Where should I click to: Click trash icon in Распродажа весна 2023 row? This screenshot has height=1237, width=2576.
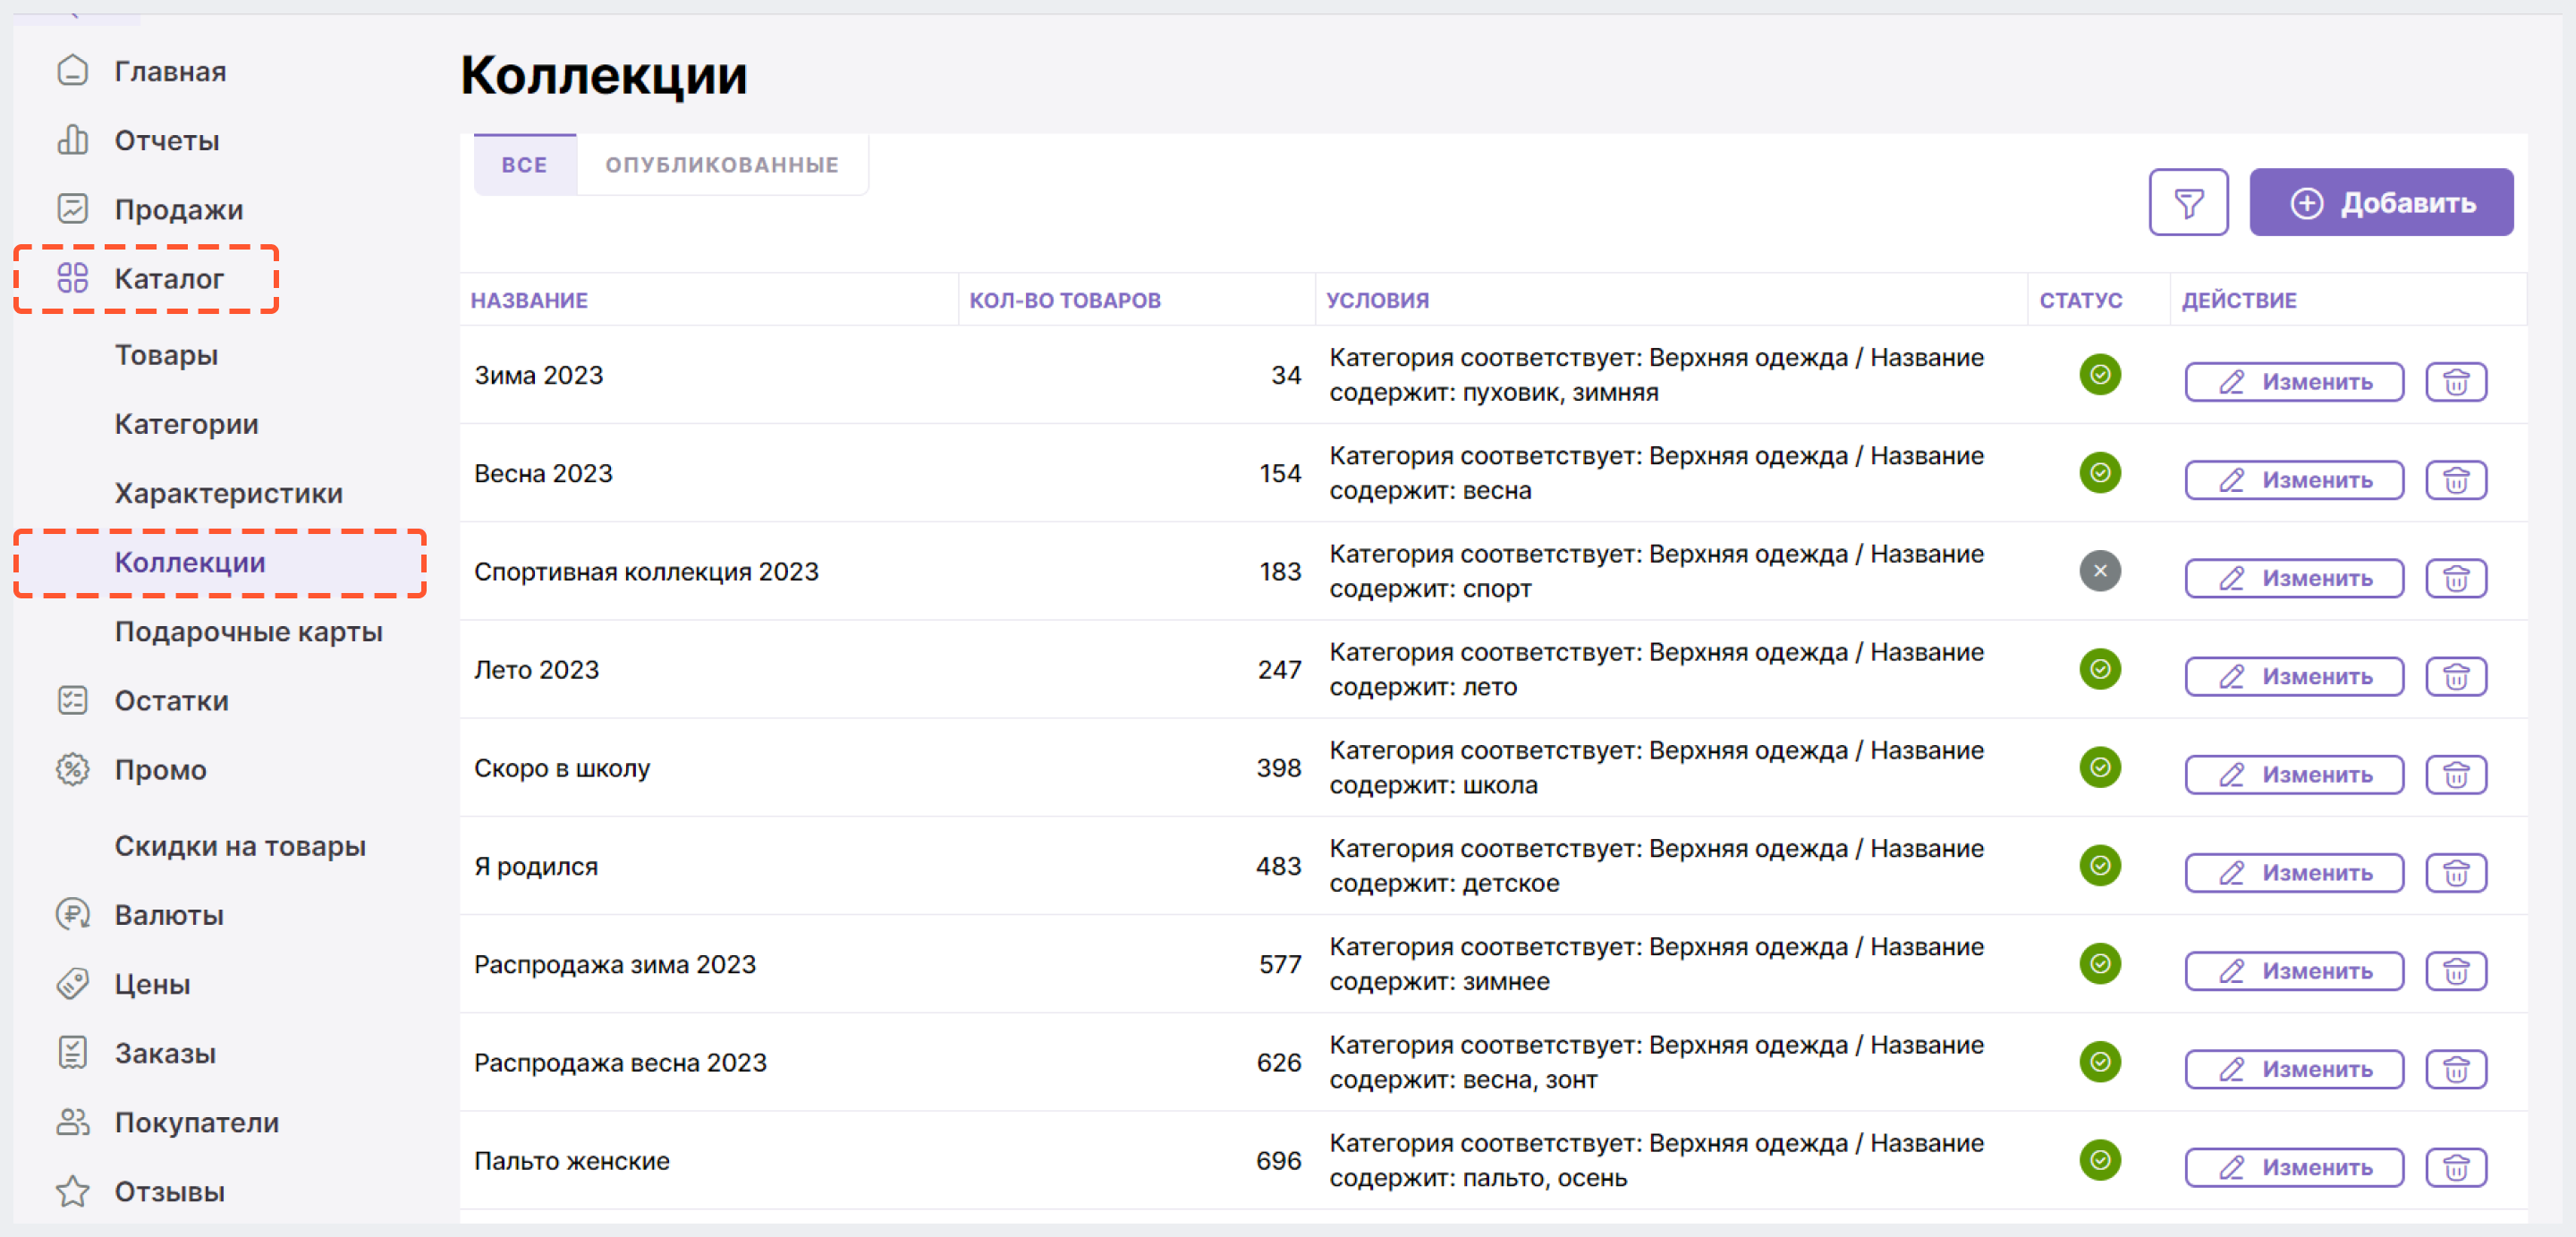pyautogui.click(x=2456, y=1069)
